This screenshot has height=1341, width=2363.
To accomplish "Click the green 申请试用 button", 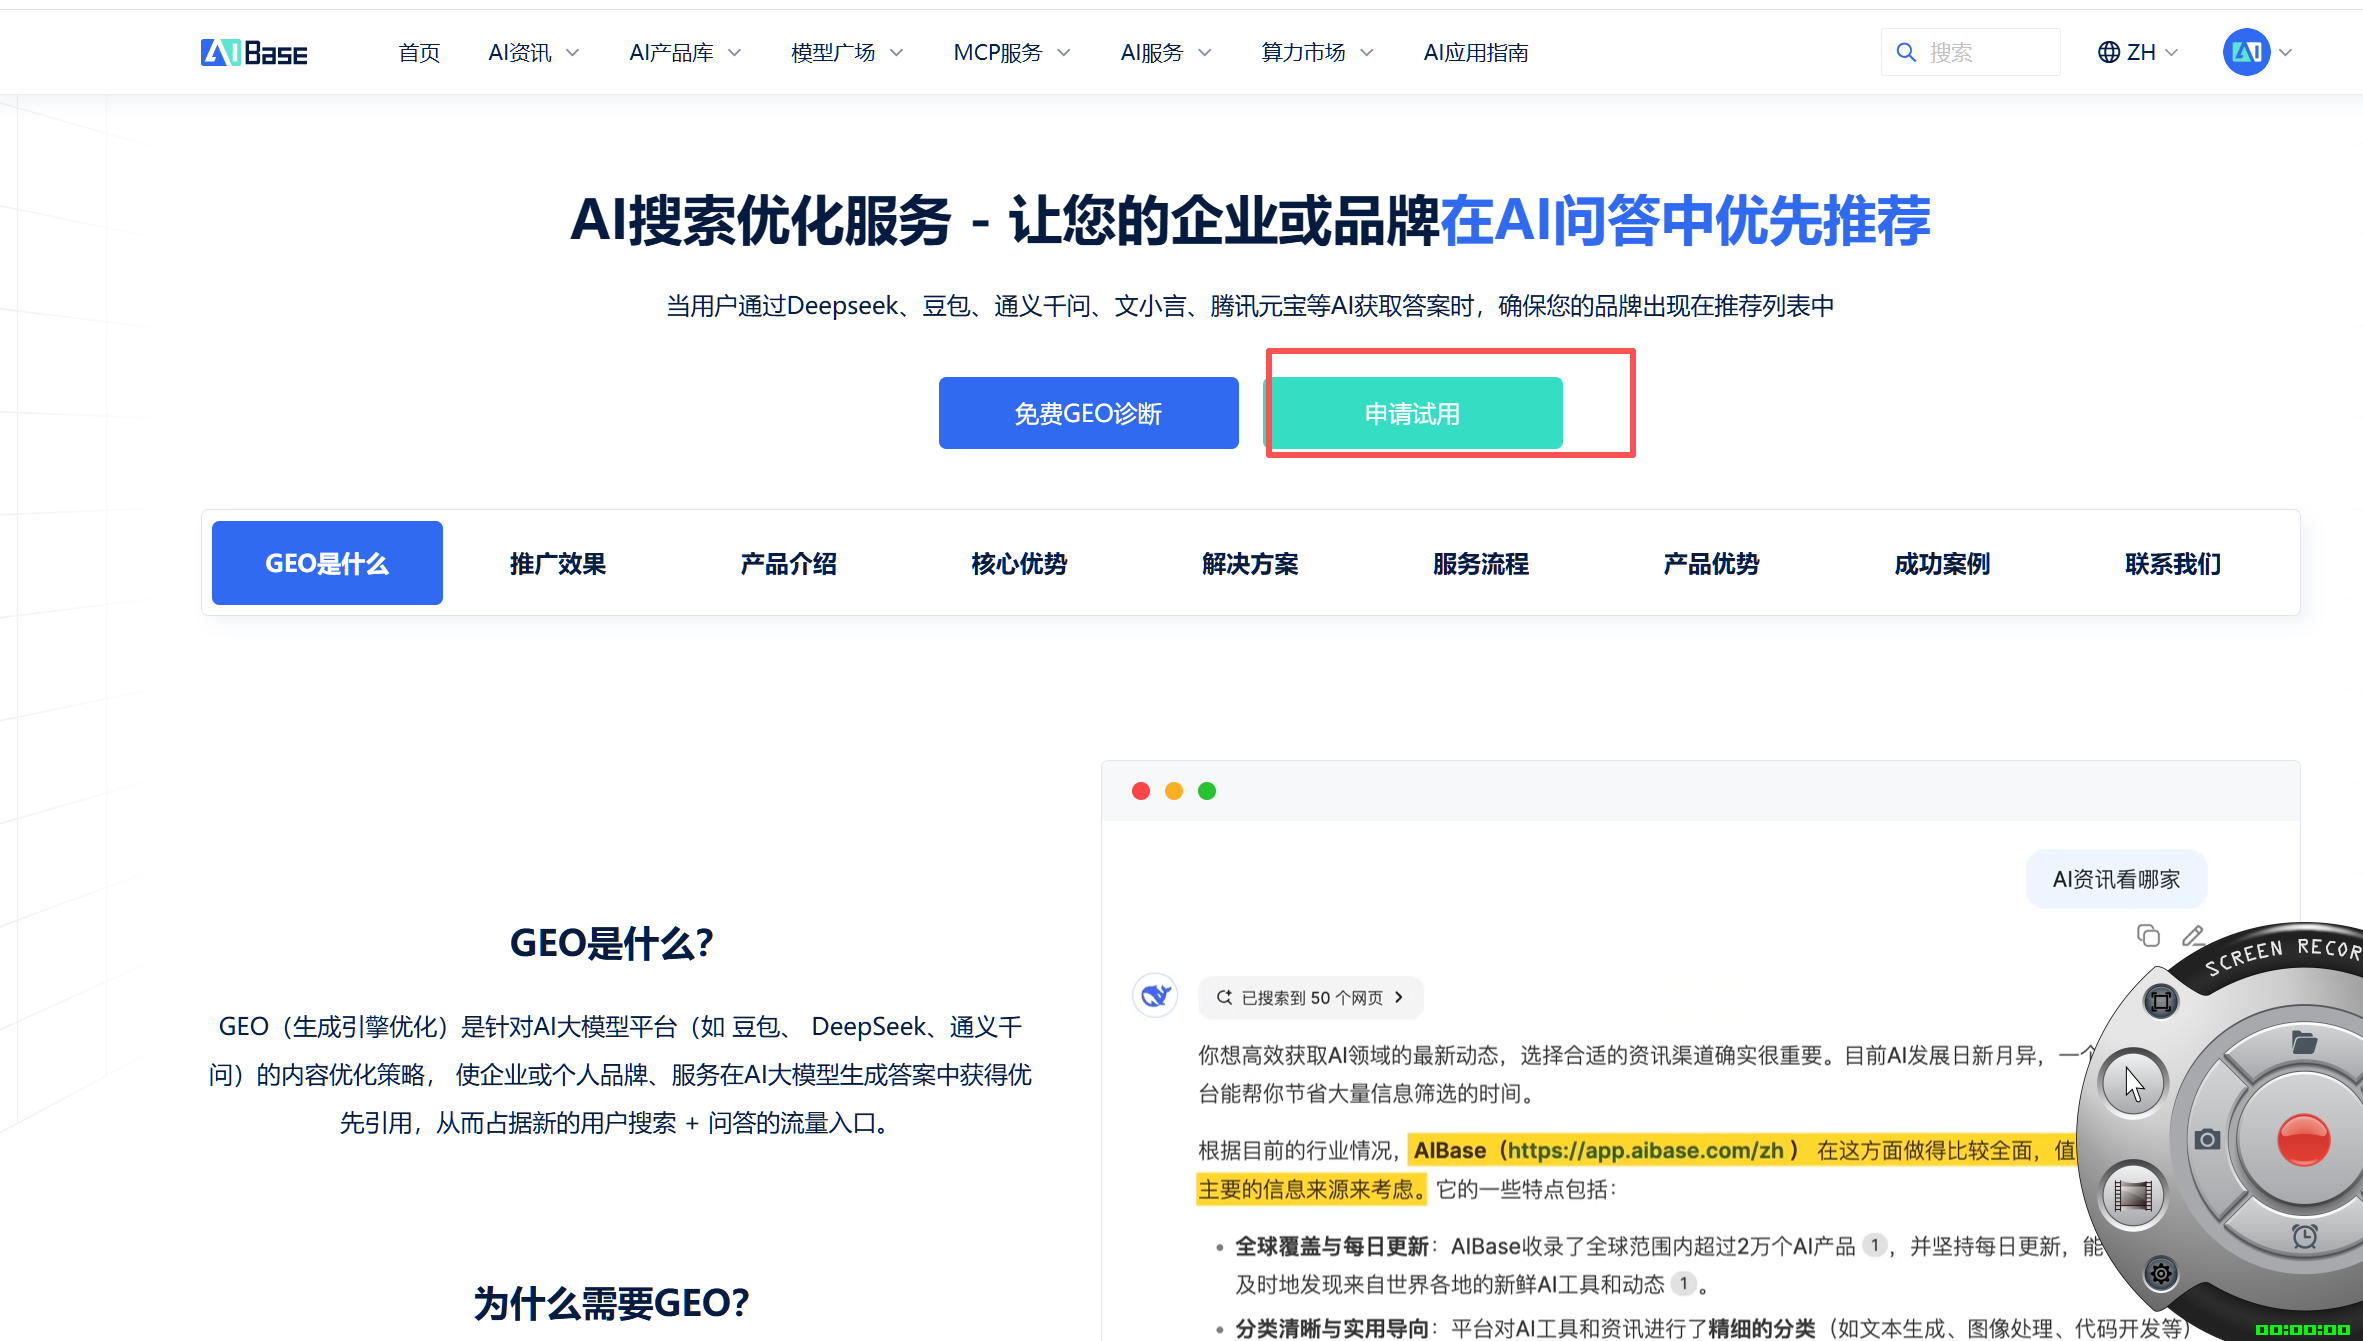I will (x=1412, y=413).
